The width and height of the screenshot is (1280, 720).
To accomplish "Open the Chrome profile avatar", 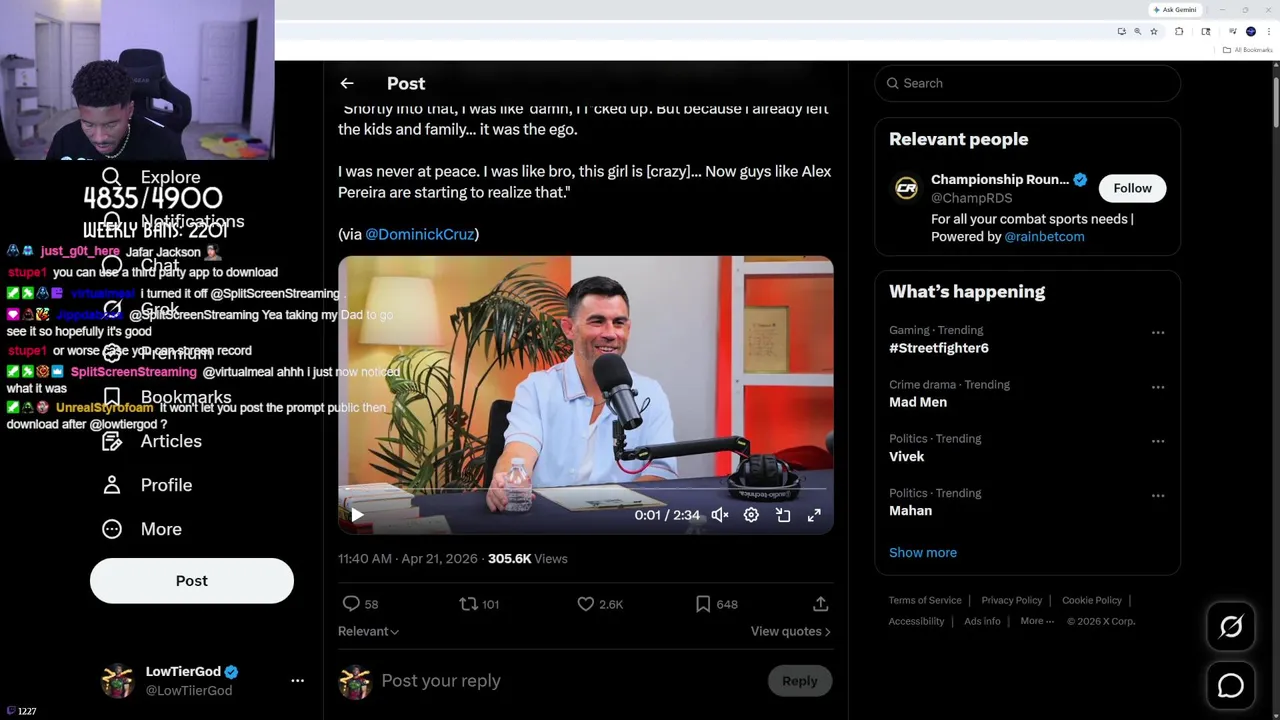I will tap(1251, 32).
